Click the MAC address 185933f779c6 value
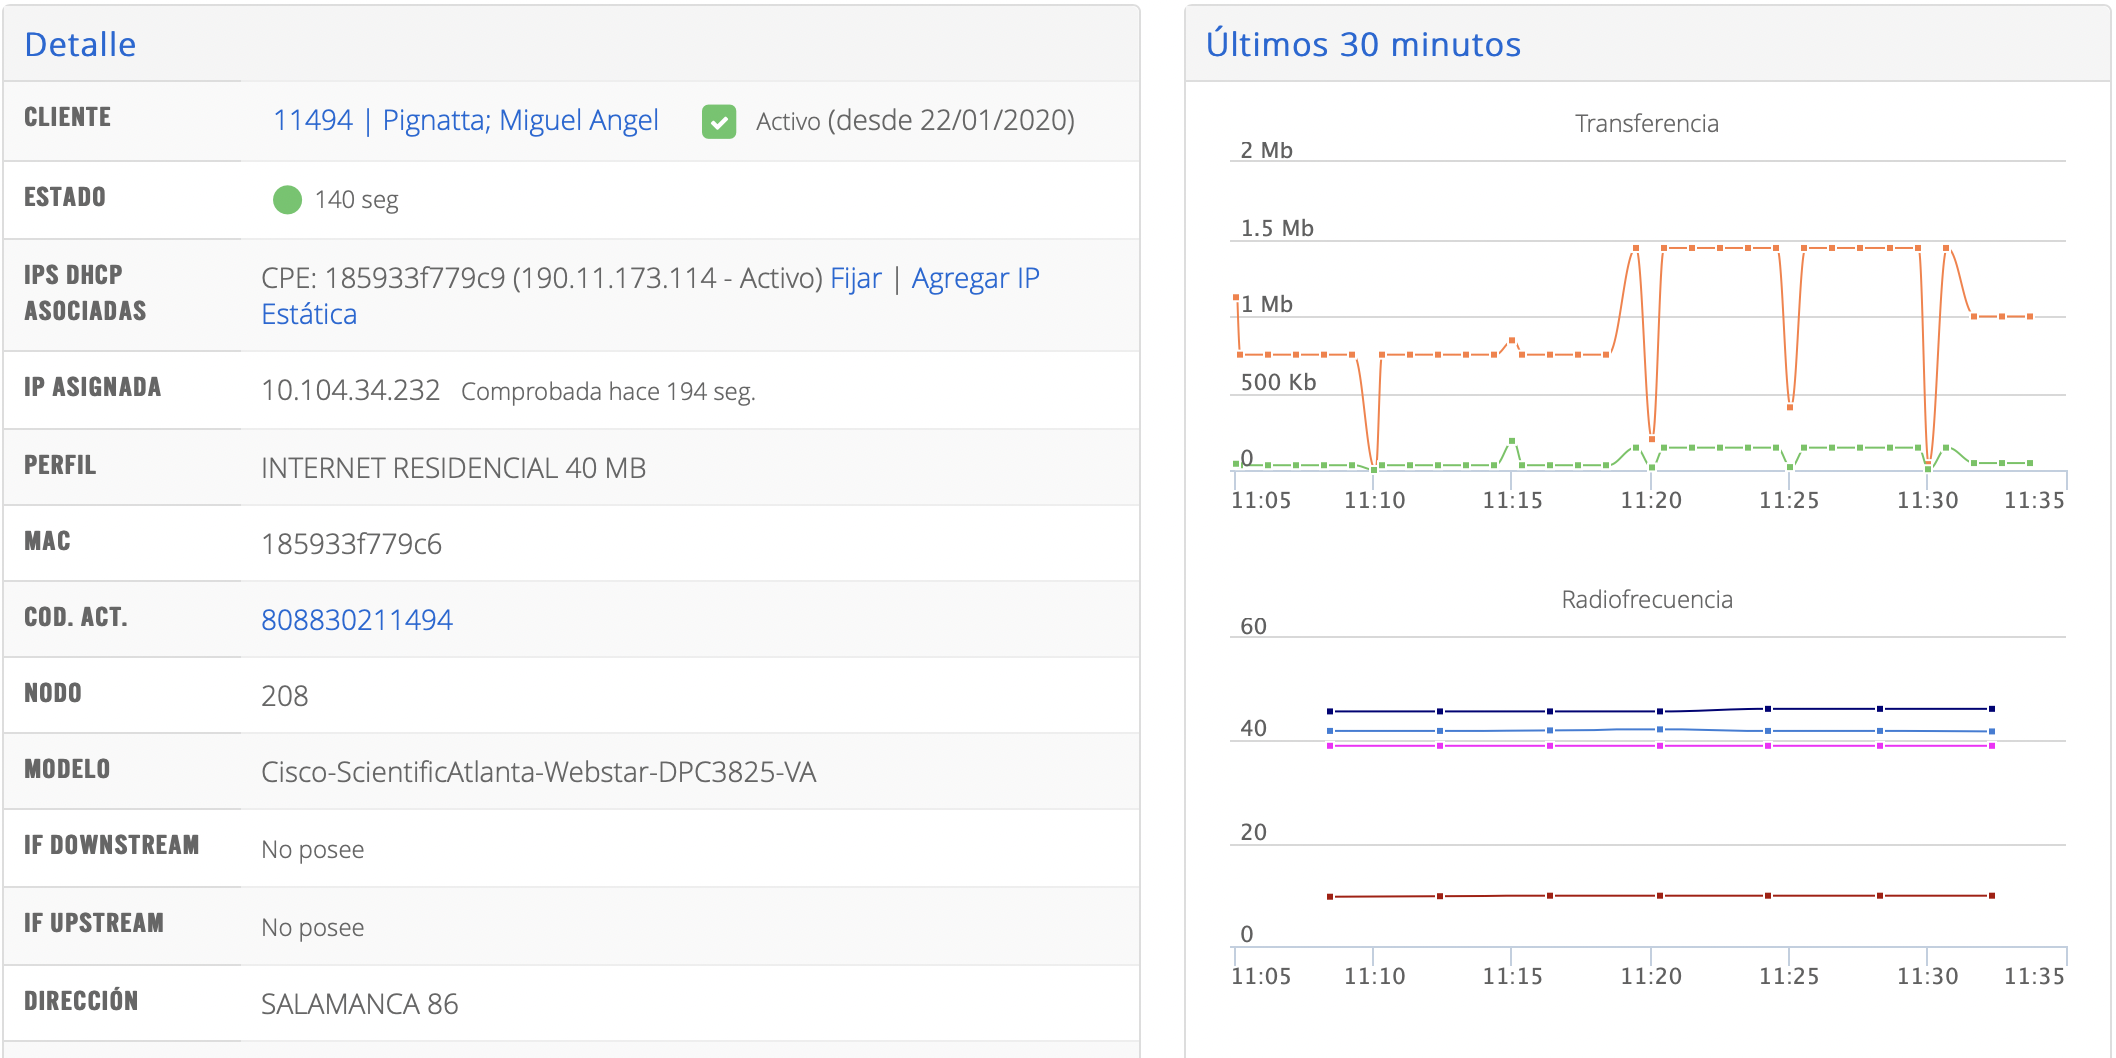This screenshot has height=1058, width=2116. [x=351, y=544]
